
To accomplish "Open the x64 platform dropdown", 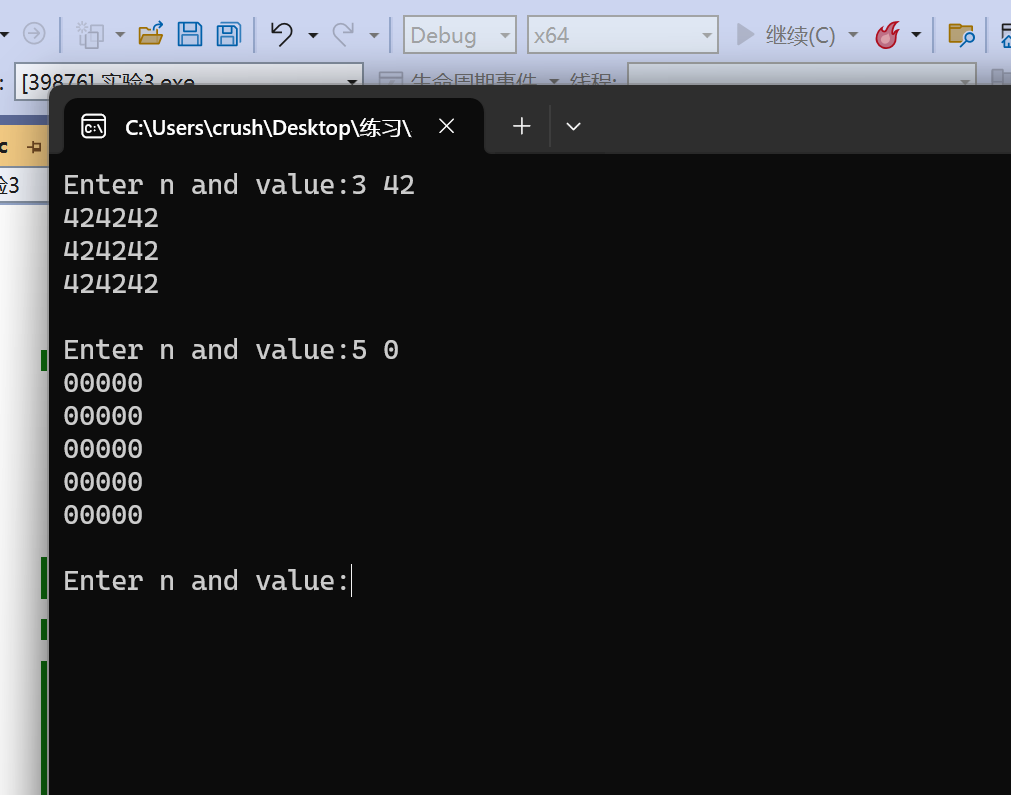I will tap(623, 35).
